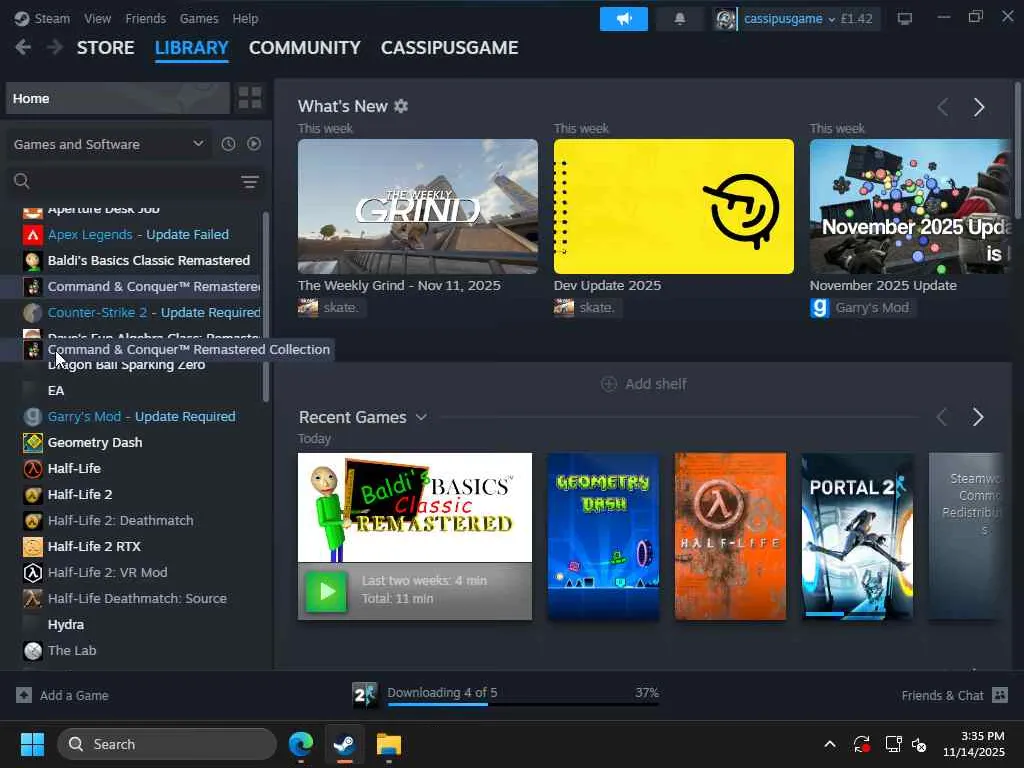The height and width of the screenshot is (768, 1024).
Task: Show hidden system tray icons
Action: [x=829, y=744]
